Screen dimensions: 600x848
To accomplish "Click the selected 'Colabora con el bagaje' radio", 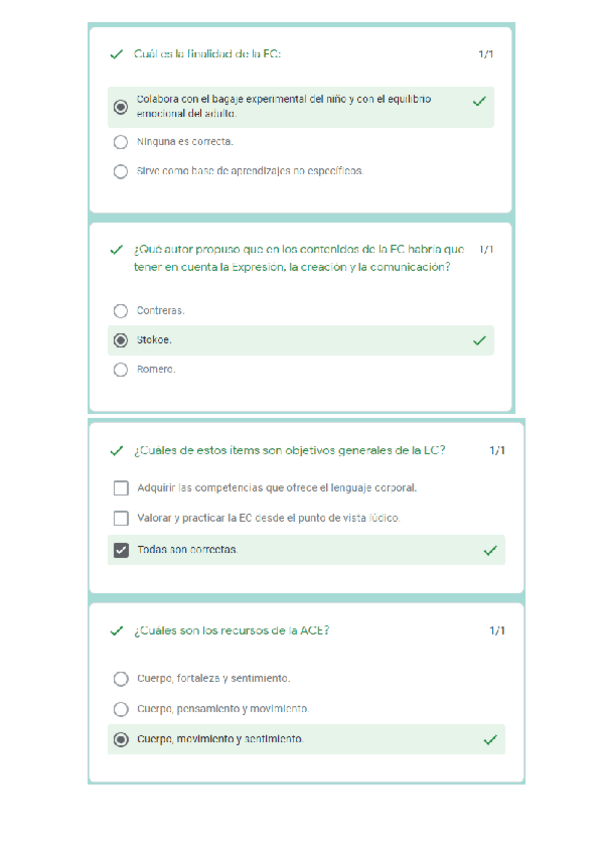I will coord(121,107).
